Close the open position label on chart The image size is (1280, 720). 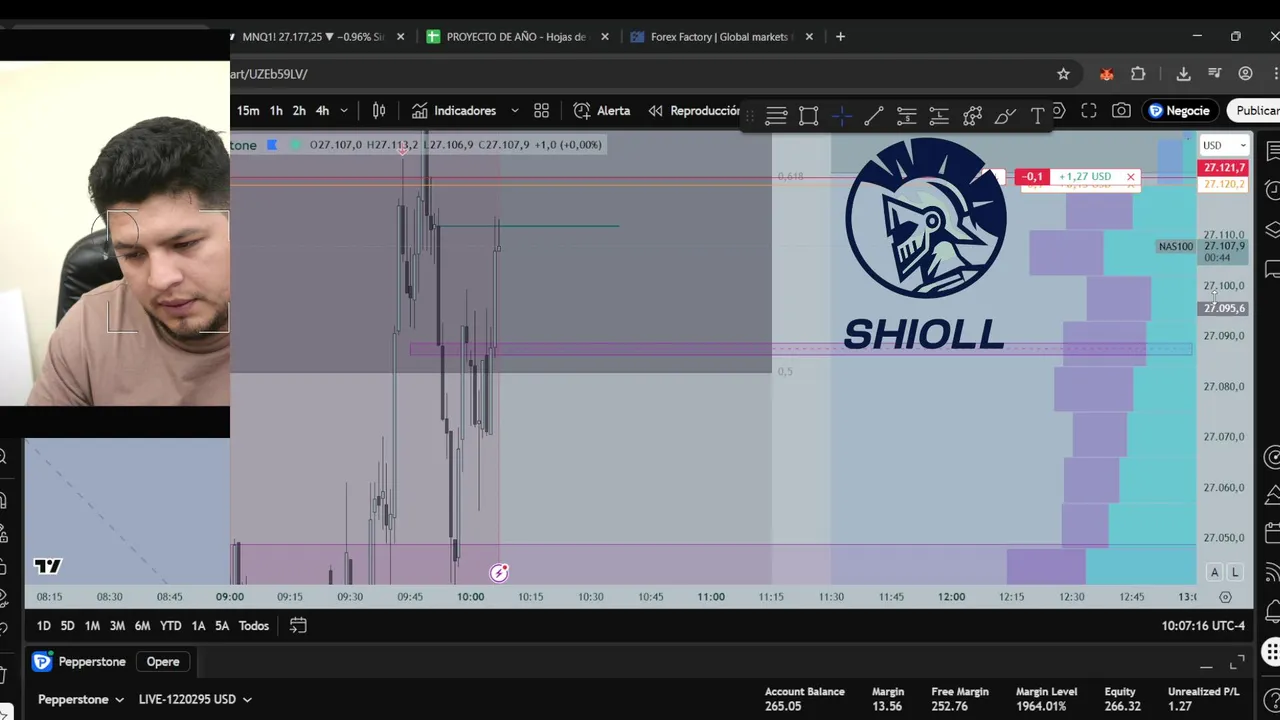pos(1131,177)
